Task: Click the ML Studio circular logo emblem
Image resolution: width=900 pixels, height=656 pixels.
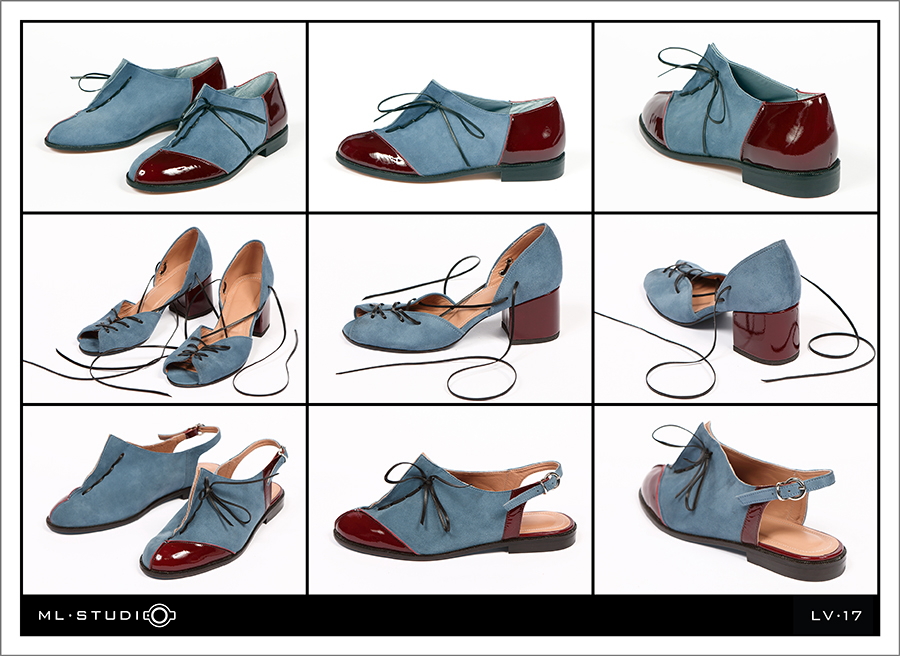Action: pyautogui.click(x=160, y=616)
